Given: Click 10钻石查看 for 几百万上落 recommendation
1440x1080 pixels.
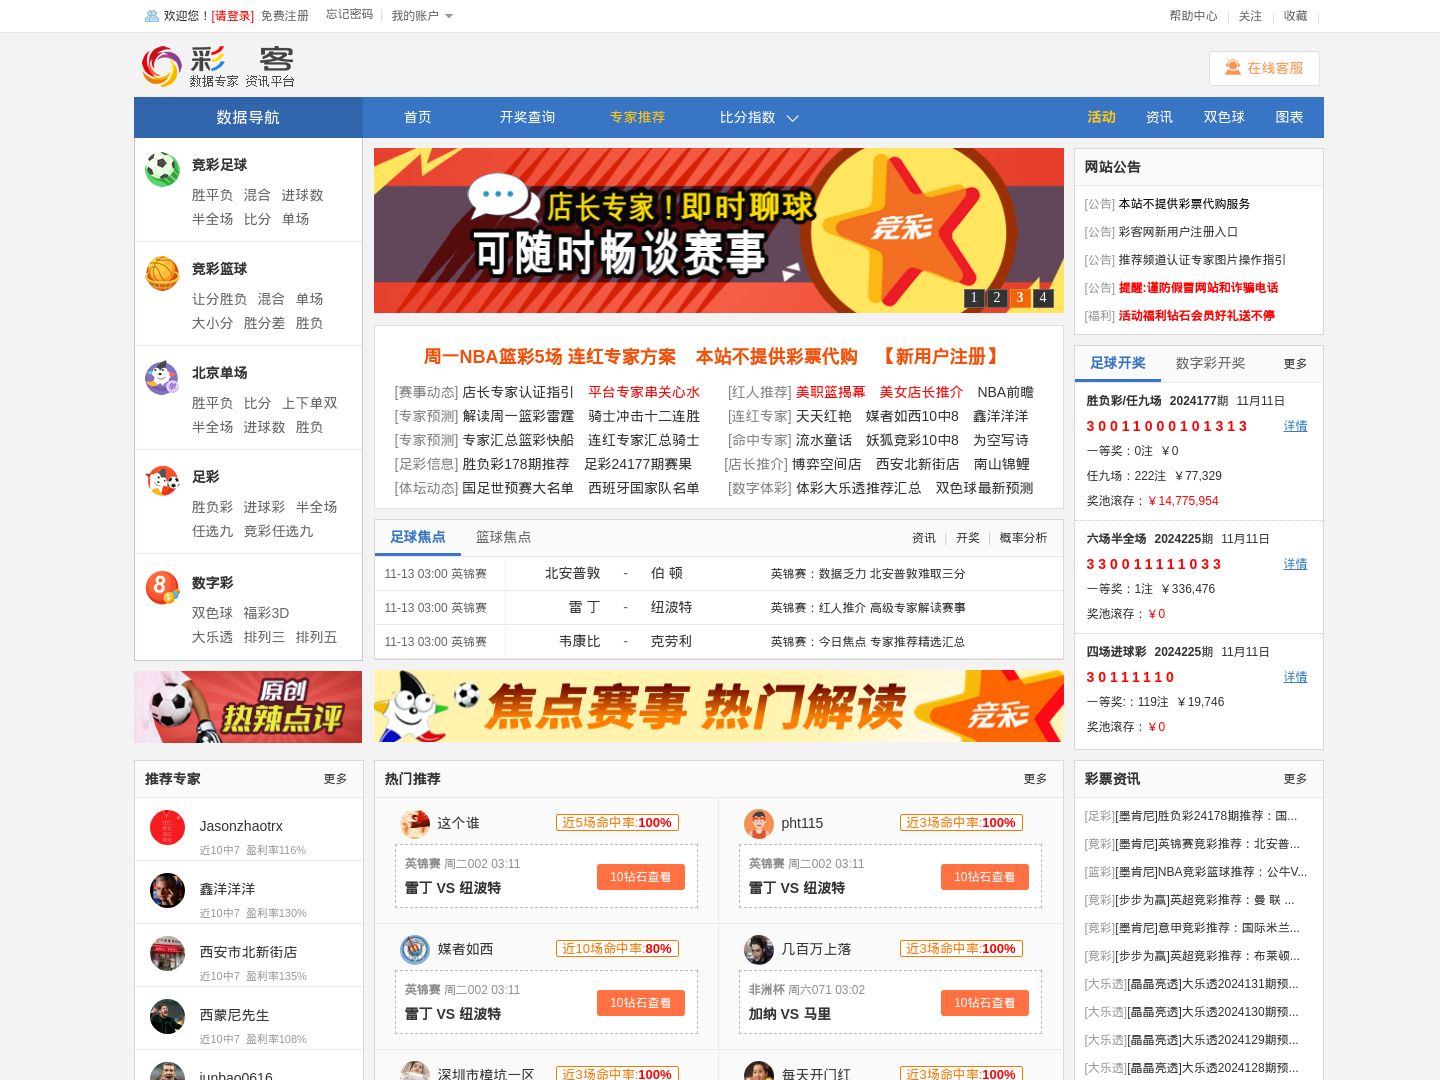Looking at the screenshot, I should [x=985, y=1003].
